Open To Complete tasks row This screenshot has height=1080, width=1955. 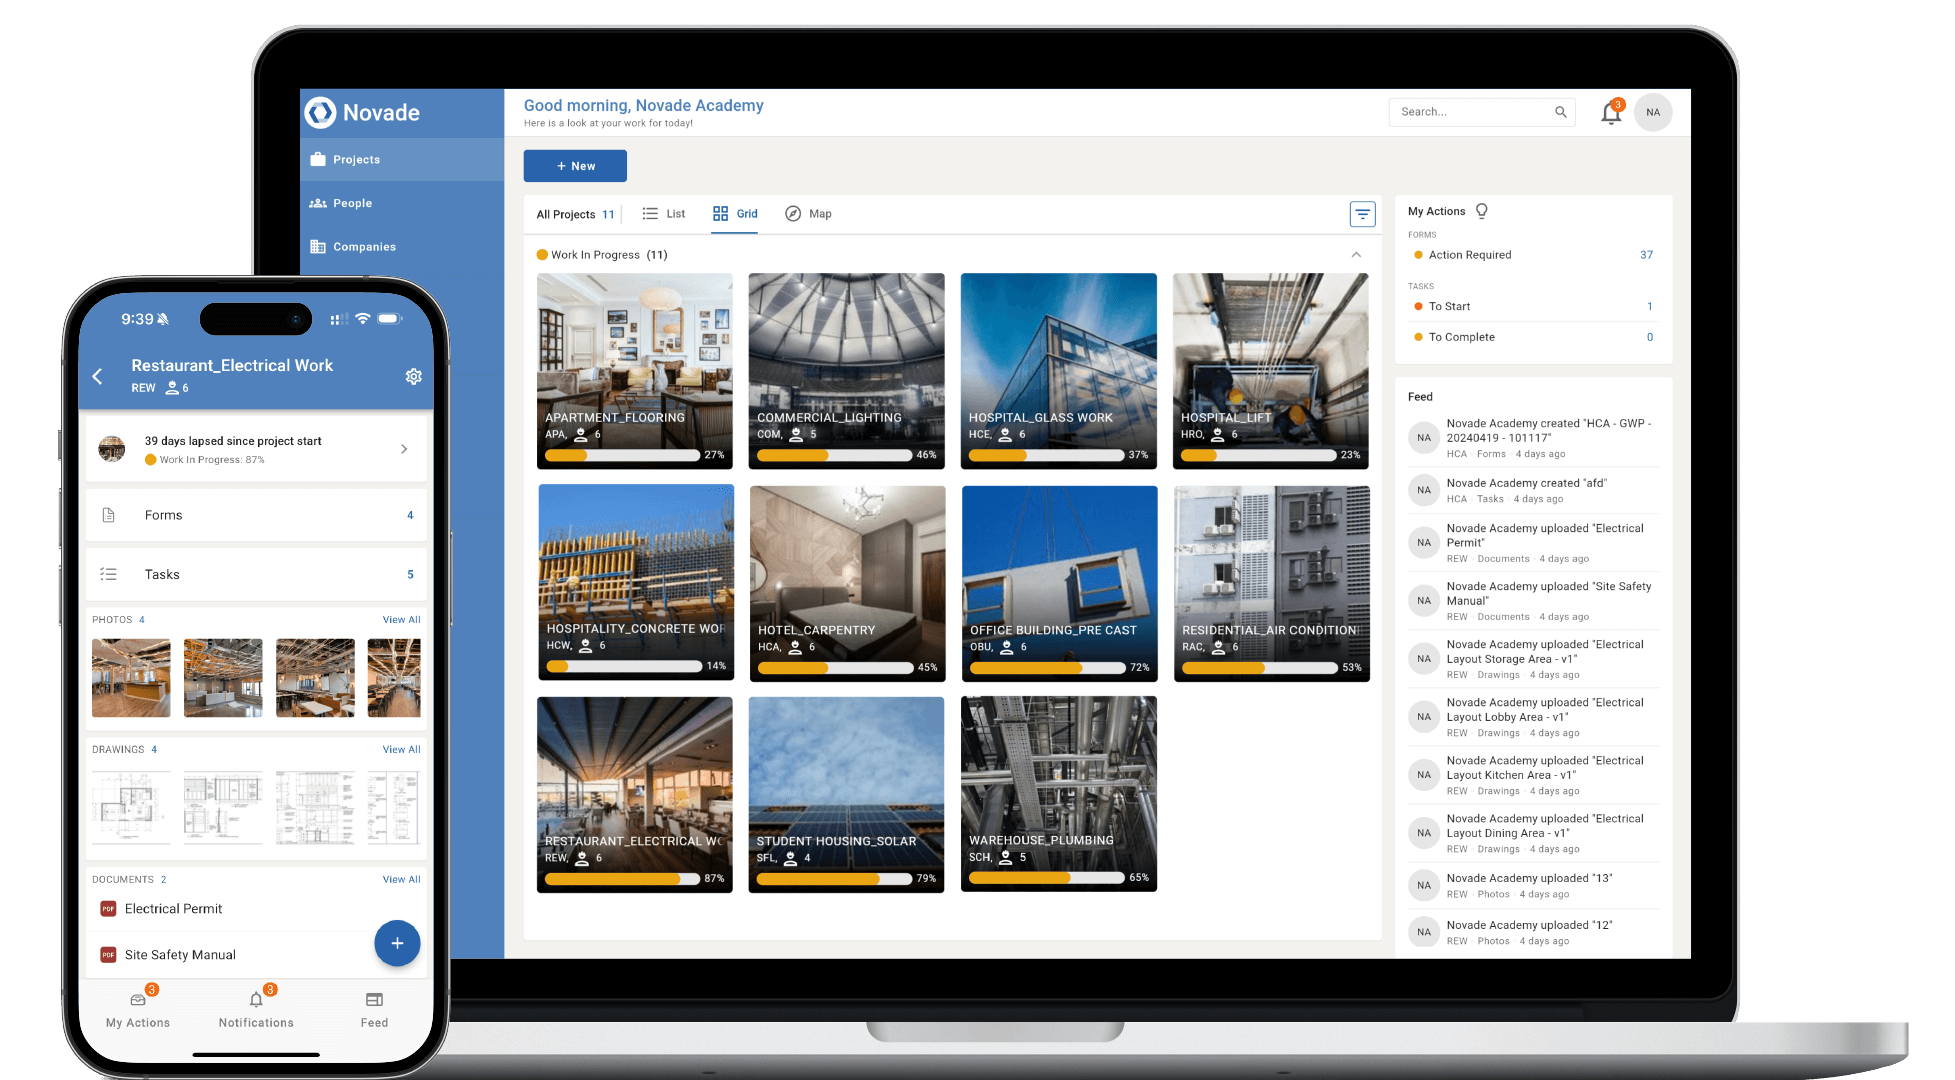[1533, 337]
